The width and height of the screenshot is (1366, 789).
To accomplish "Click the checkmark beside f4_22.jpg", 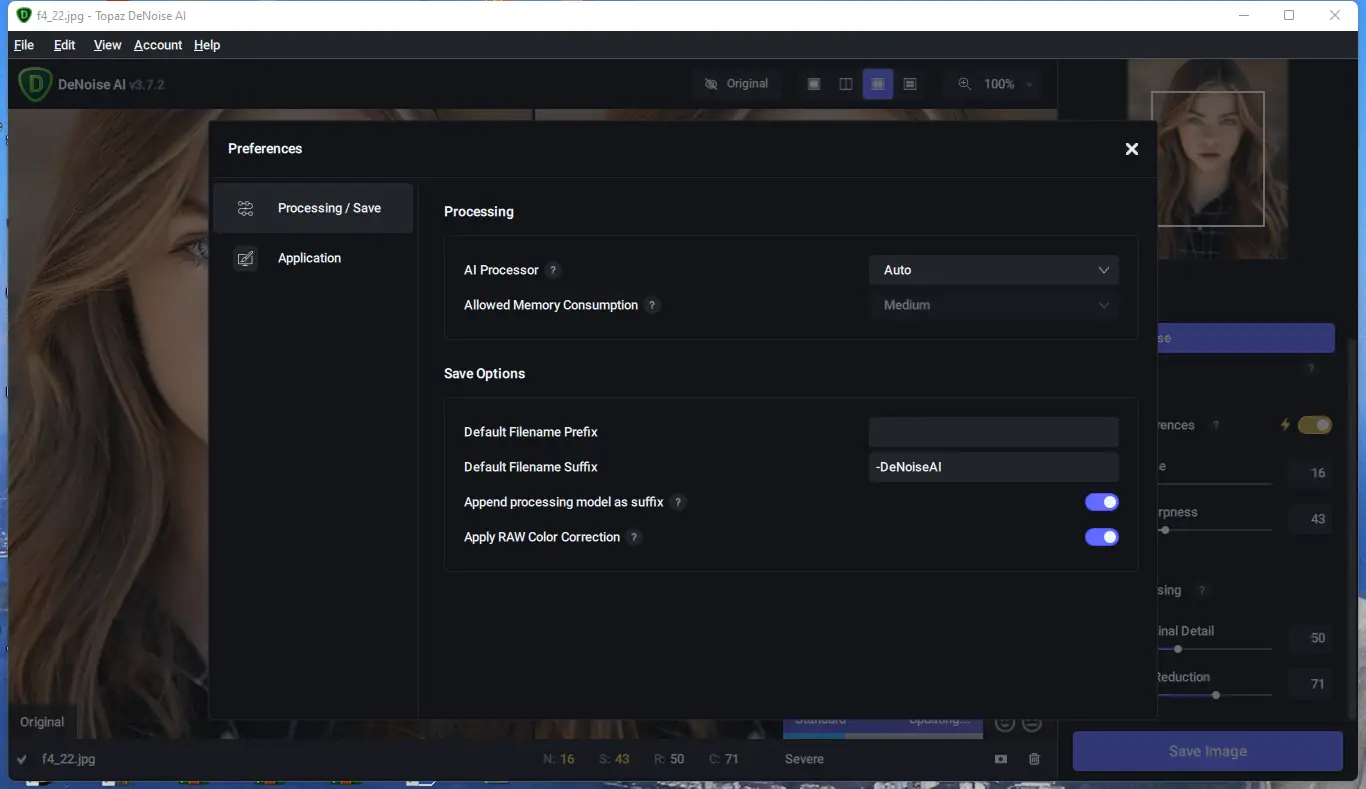I will point(22,759).
